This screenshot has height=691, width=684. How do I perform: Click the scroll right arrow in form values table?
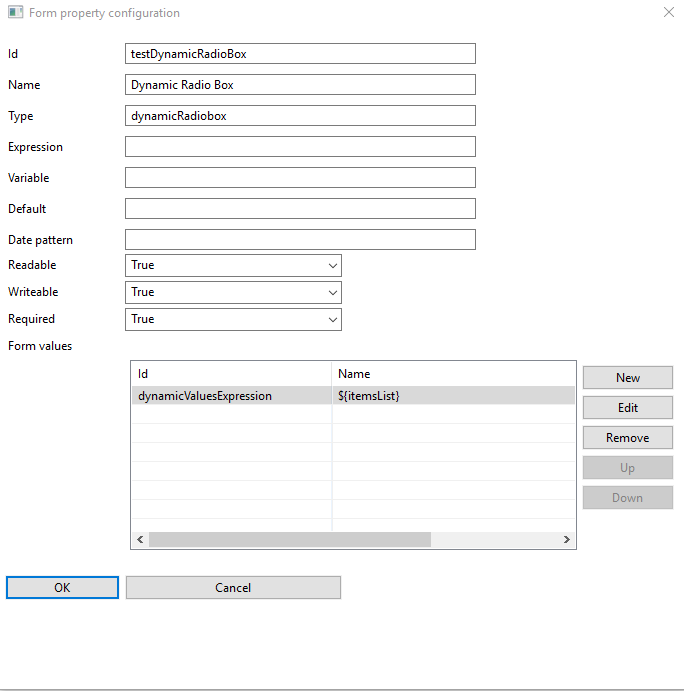click(567, 539)
